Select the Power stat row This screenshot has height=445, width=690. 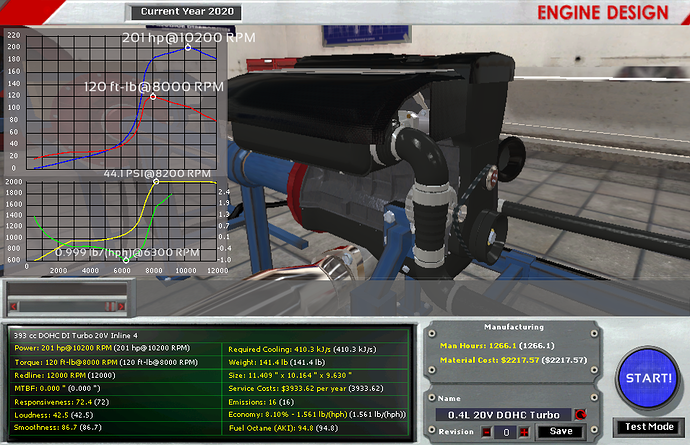click(116, 348)
